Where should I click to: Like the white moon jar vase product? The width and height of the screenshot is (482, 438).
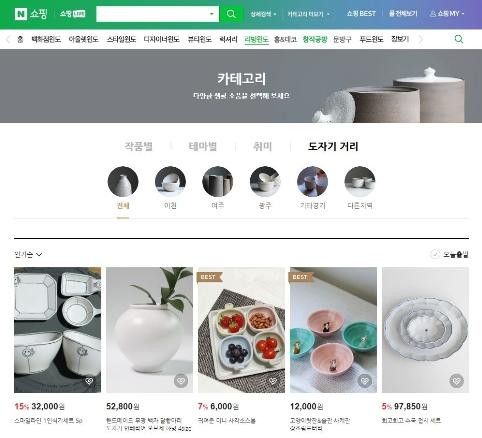coord(181,381)
